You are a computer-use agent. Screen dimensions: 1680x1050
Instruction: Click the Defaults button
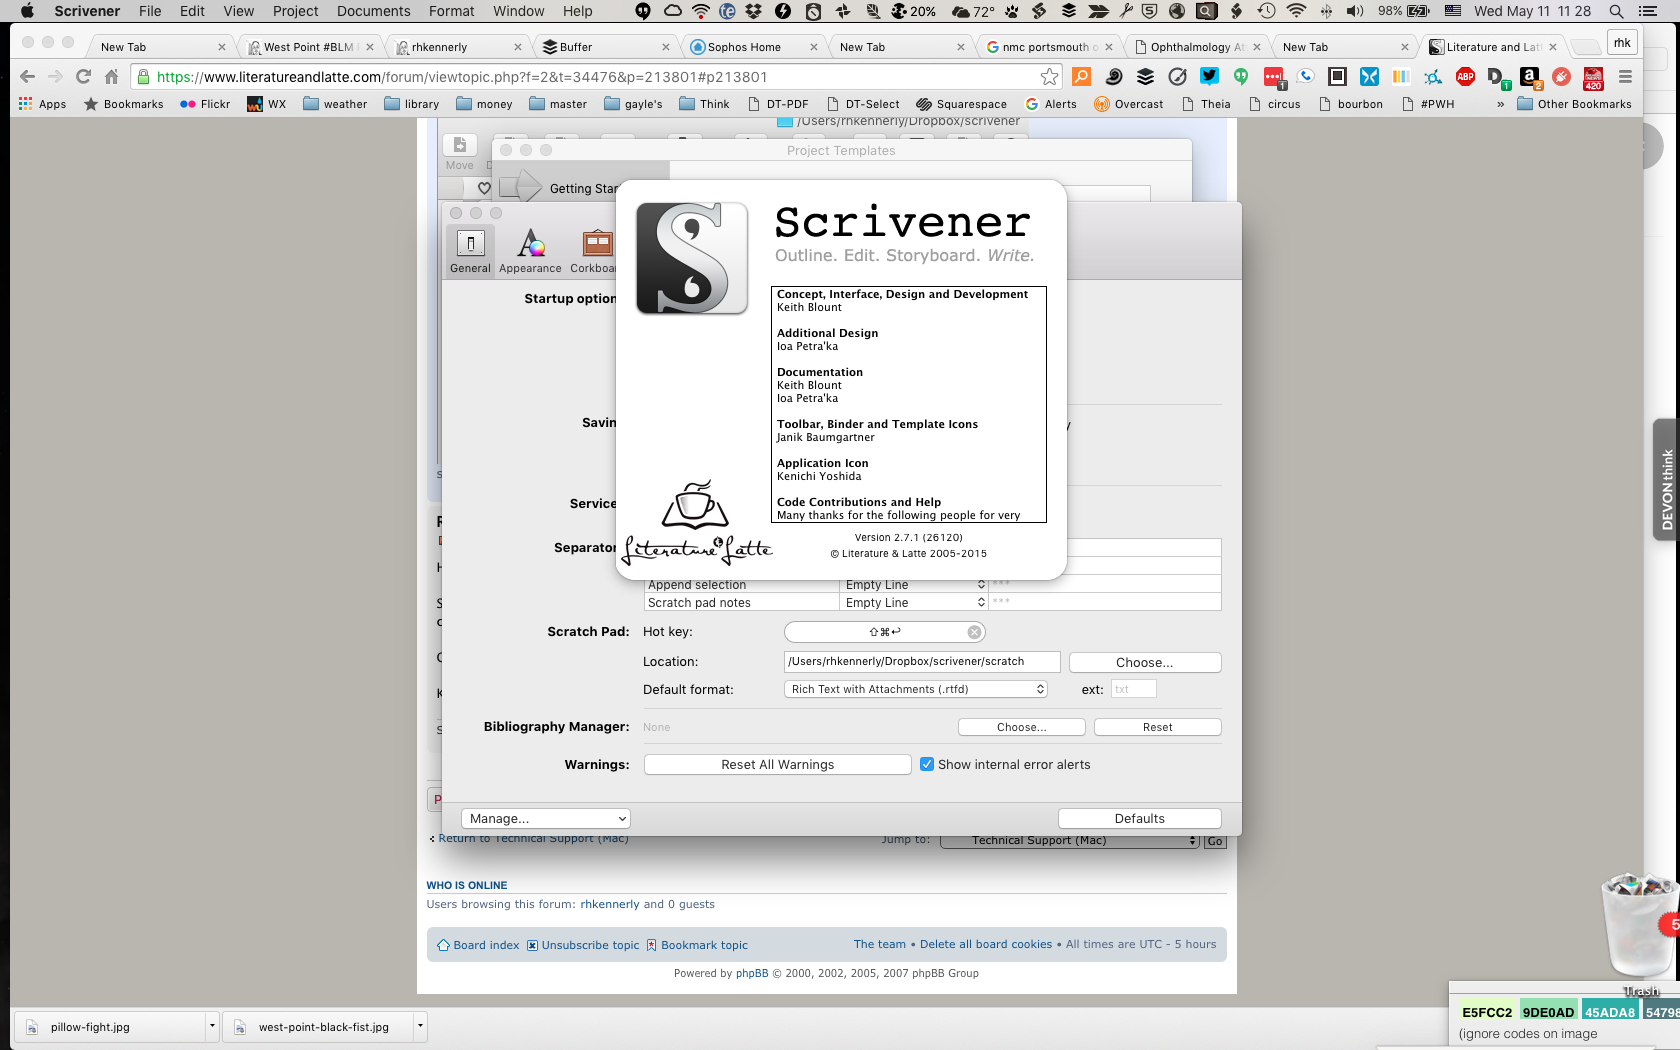click(1139, 818)
